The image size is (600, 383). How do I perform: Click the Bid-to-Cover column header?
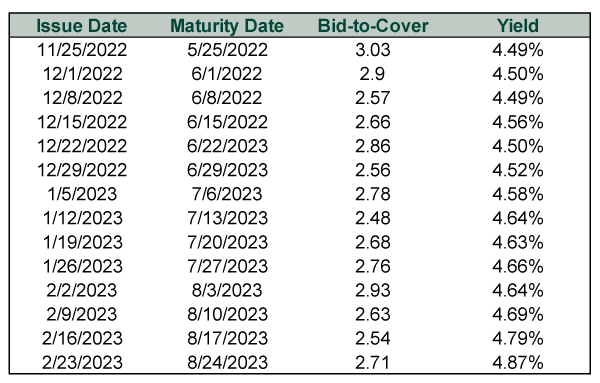coord(373,26)
